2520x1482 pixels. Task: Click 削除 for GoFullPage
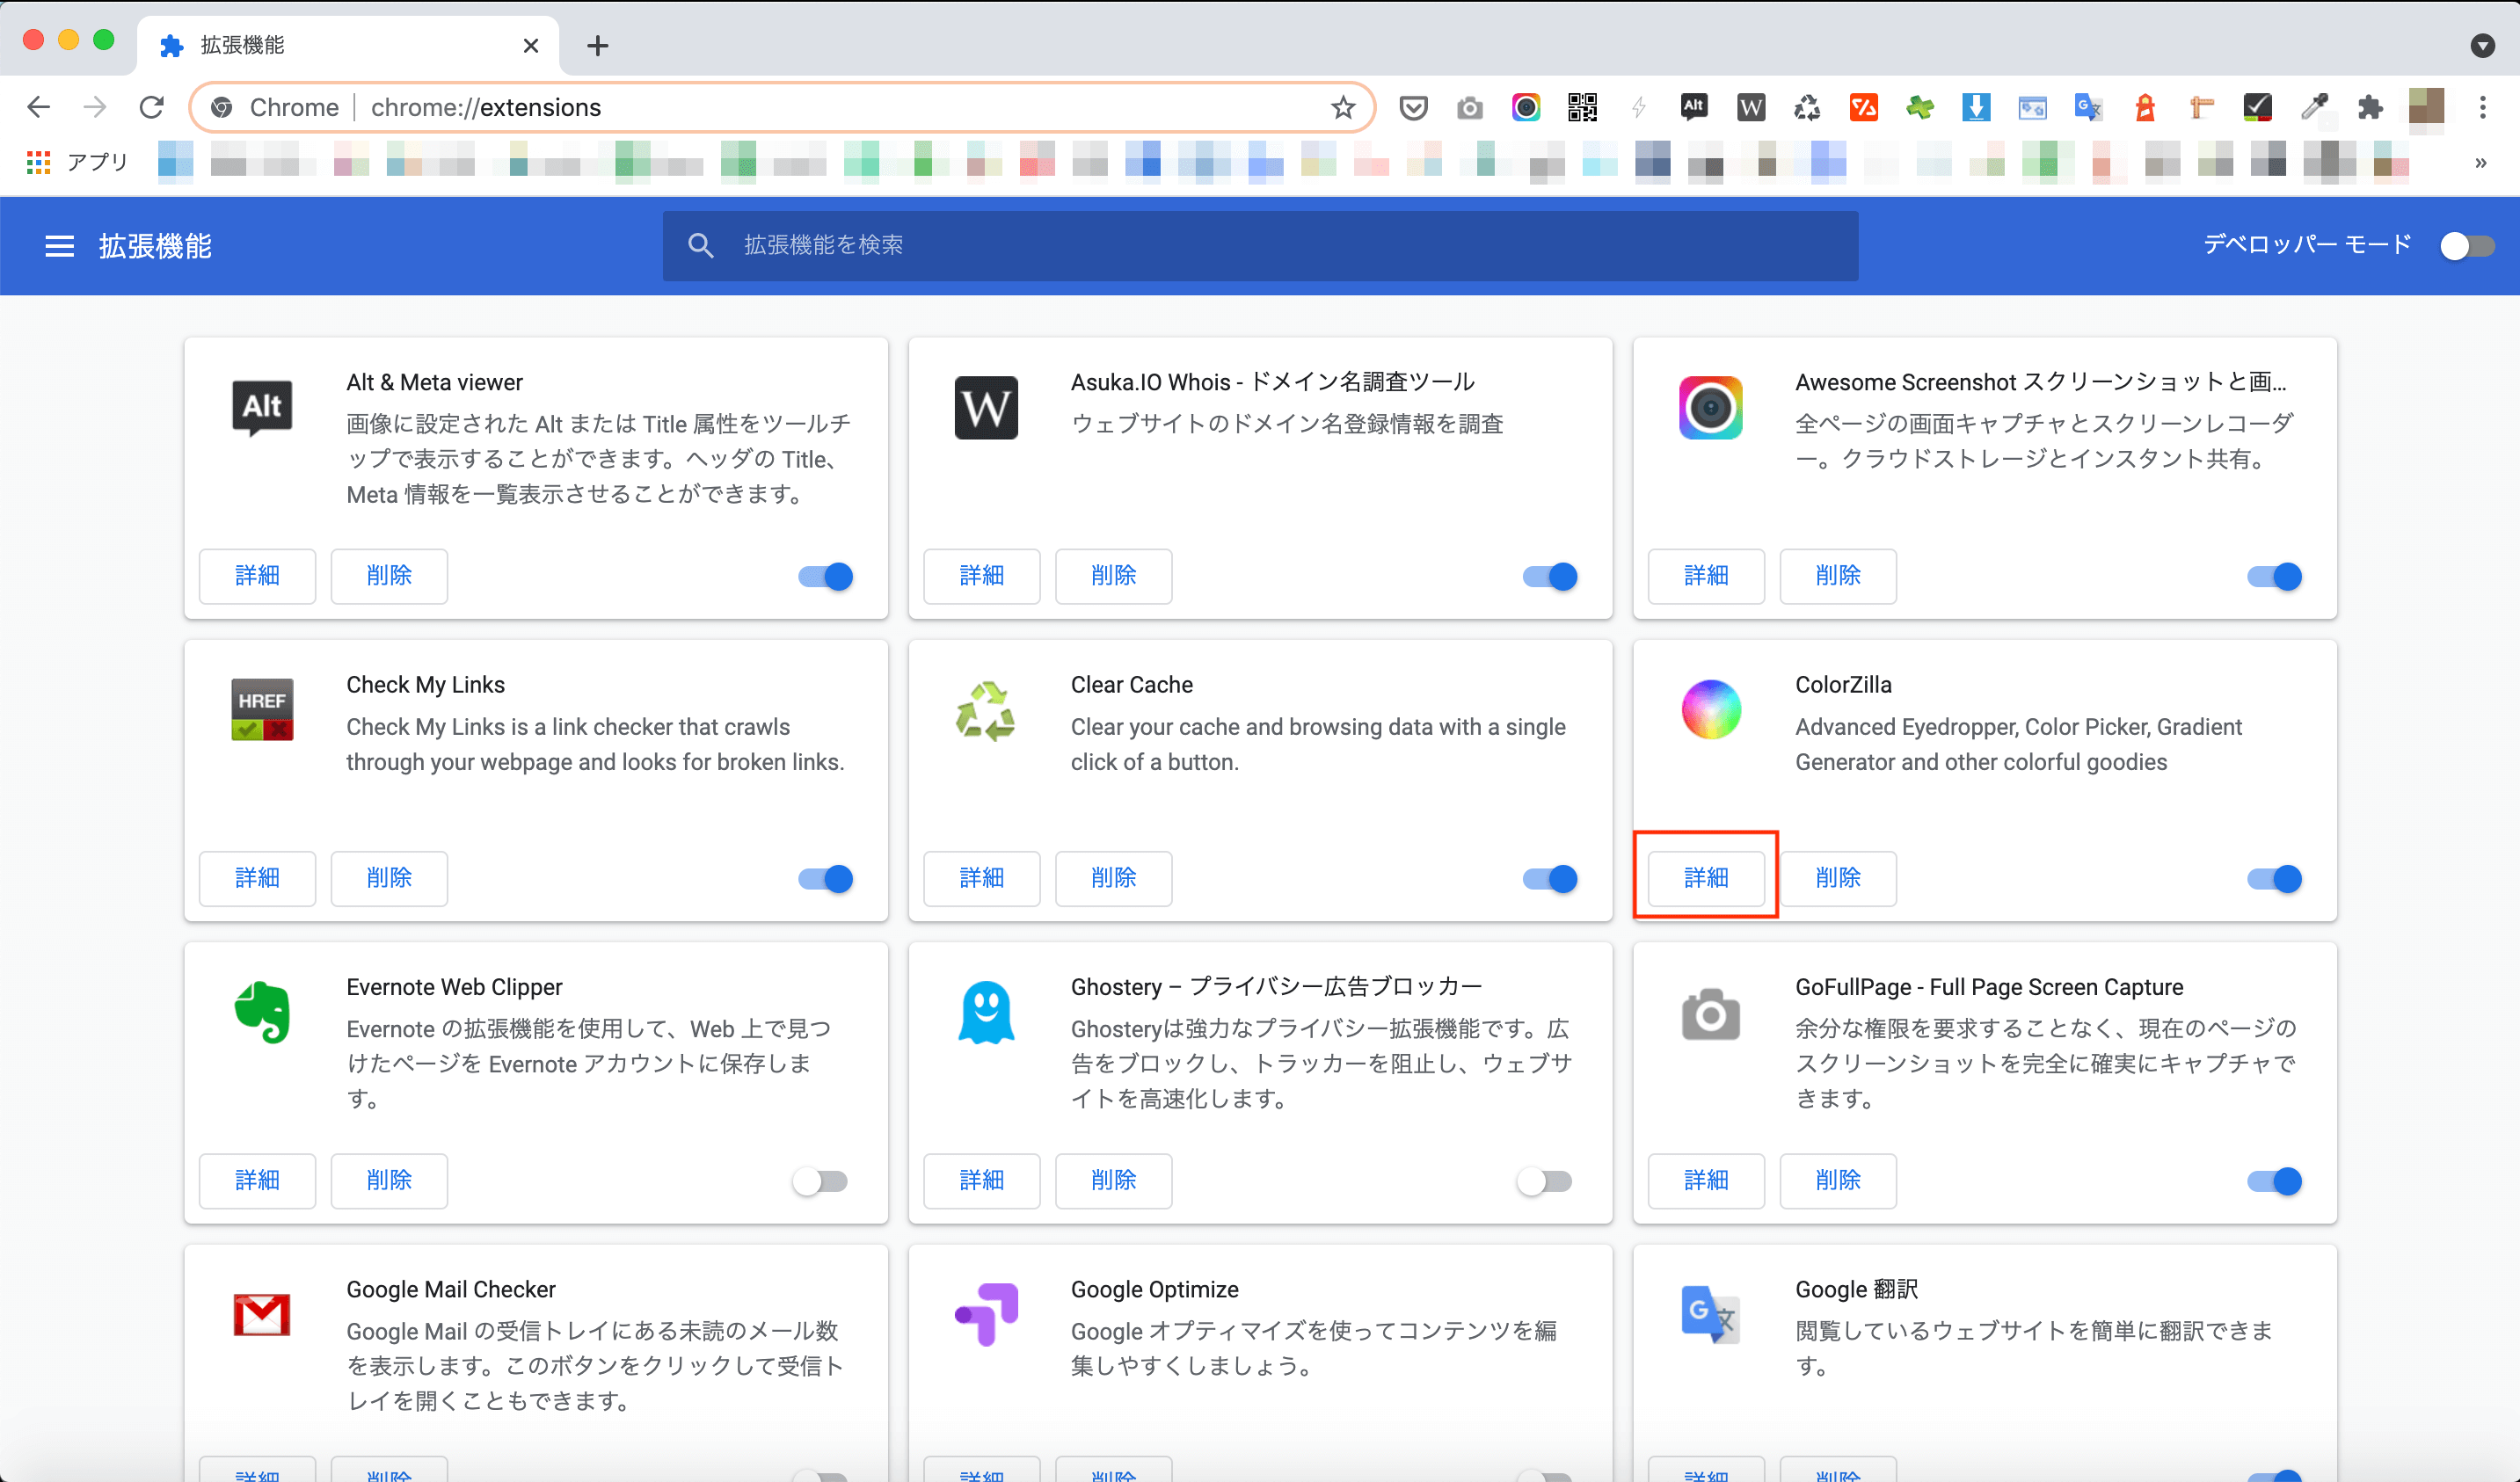coord(1838,1180)
